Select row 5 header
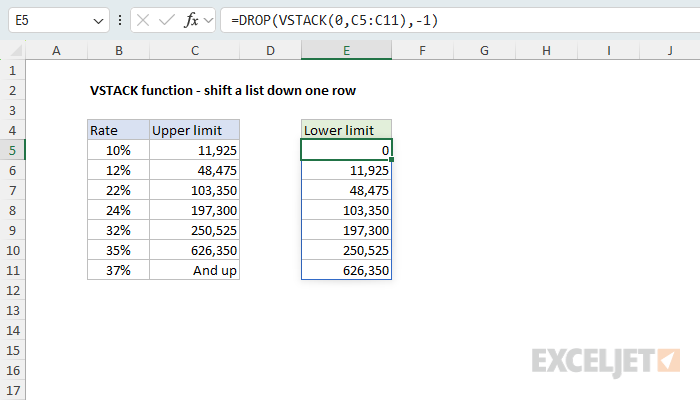The width and height of the screenshot is (700, 400). tap(12, 150)
